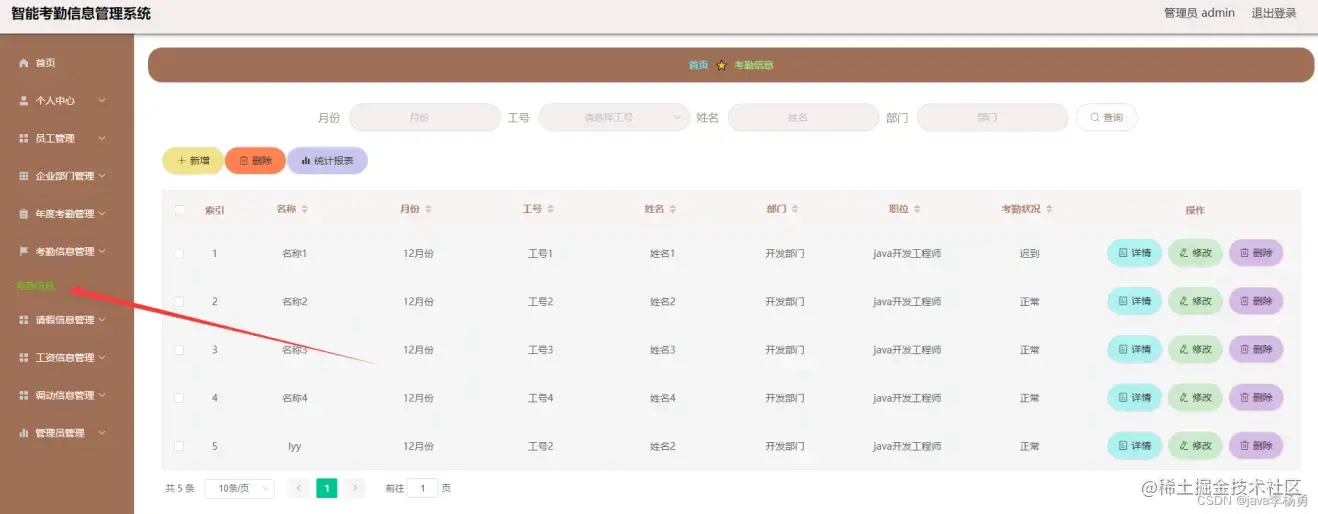Click the sort arrows next to 工号 column header
Screen dimensions: 1318x514
[550, 209]
